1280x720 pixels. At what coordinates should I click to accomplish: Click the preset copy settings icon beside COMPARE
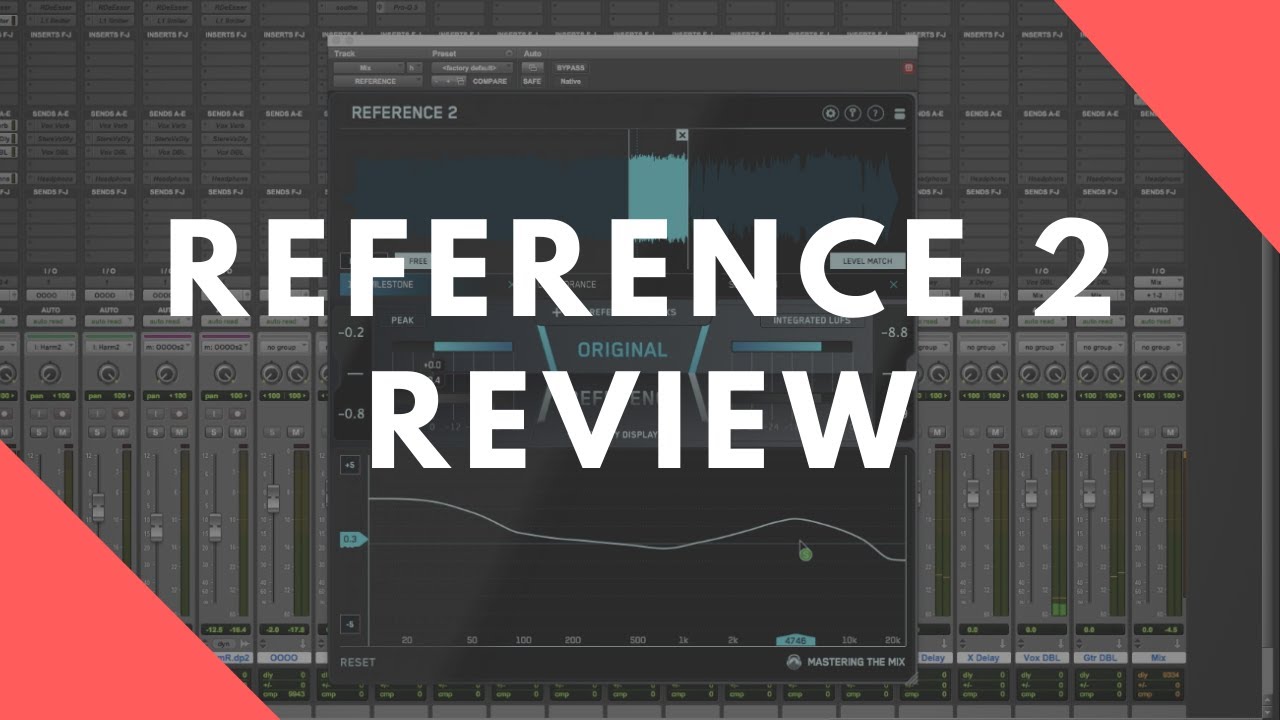click(461, 81)
